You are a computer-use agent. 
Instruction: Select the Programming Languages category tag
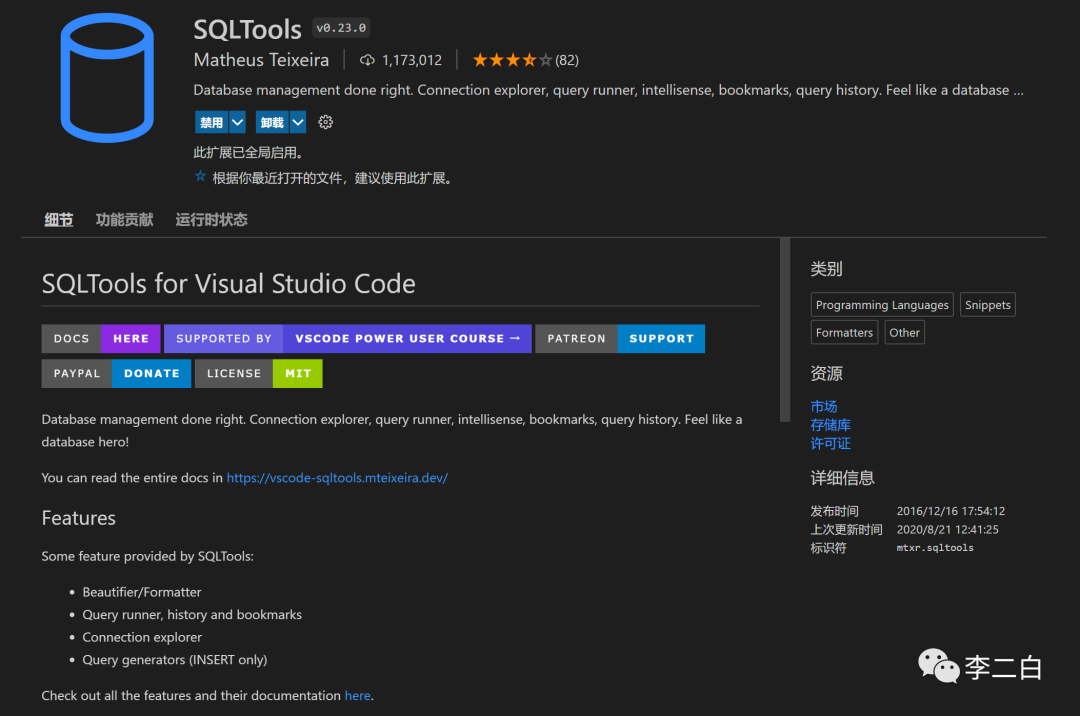[882, 305]
